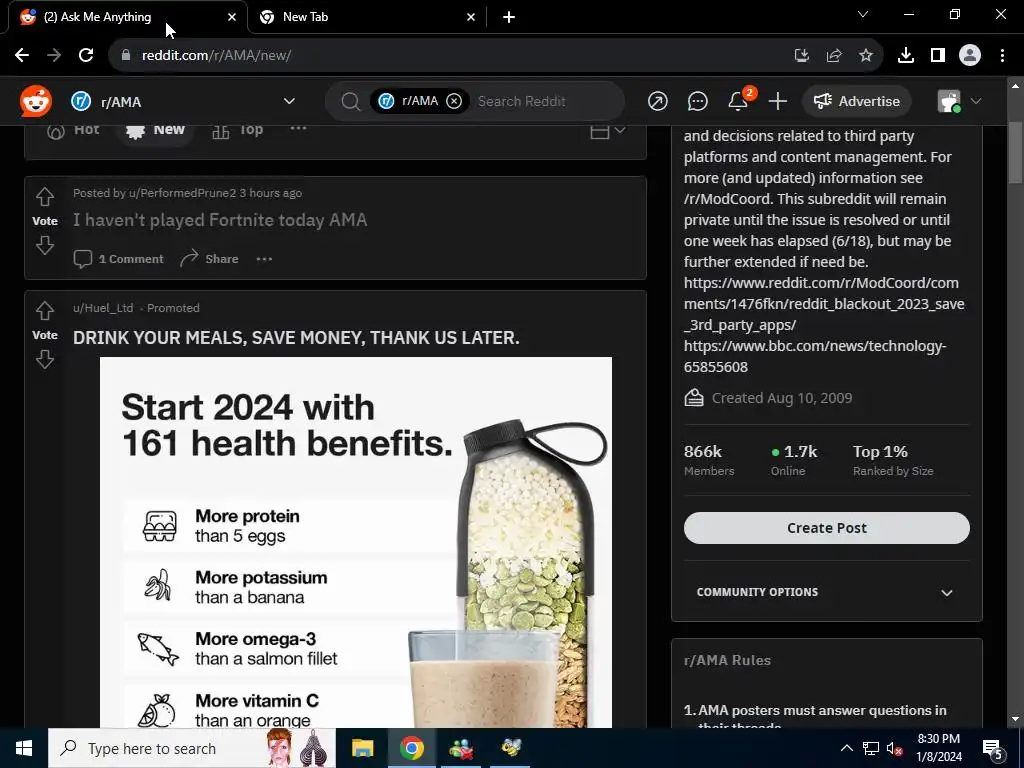
Task: Sort posts by New
Action: 155,129
